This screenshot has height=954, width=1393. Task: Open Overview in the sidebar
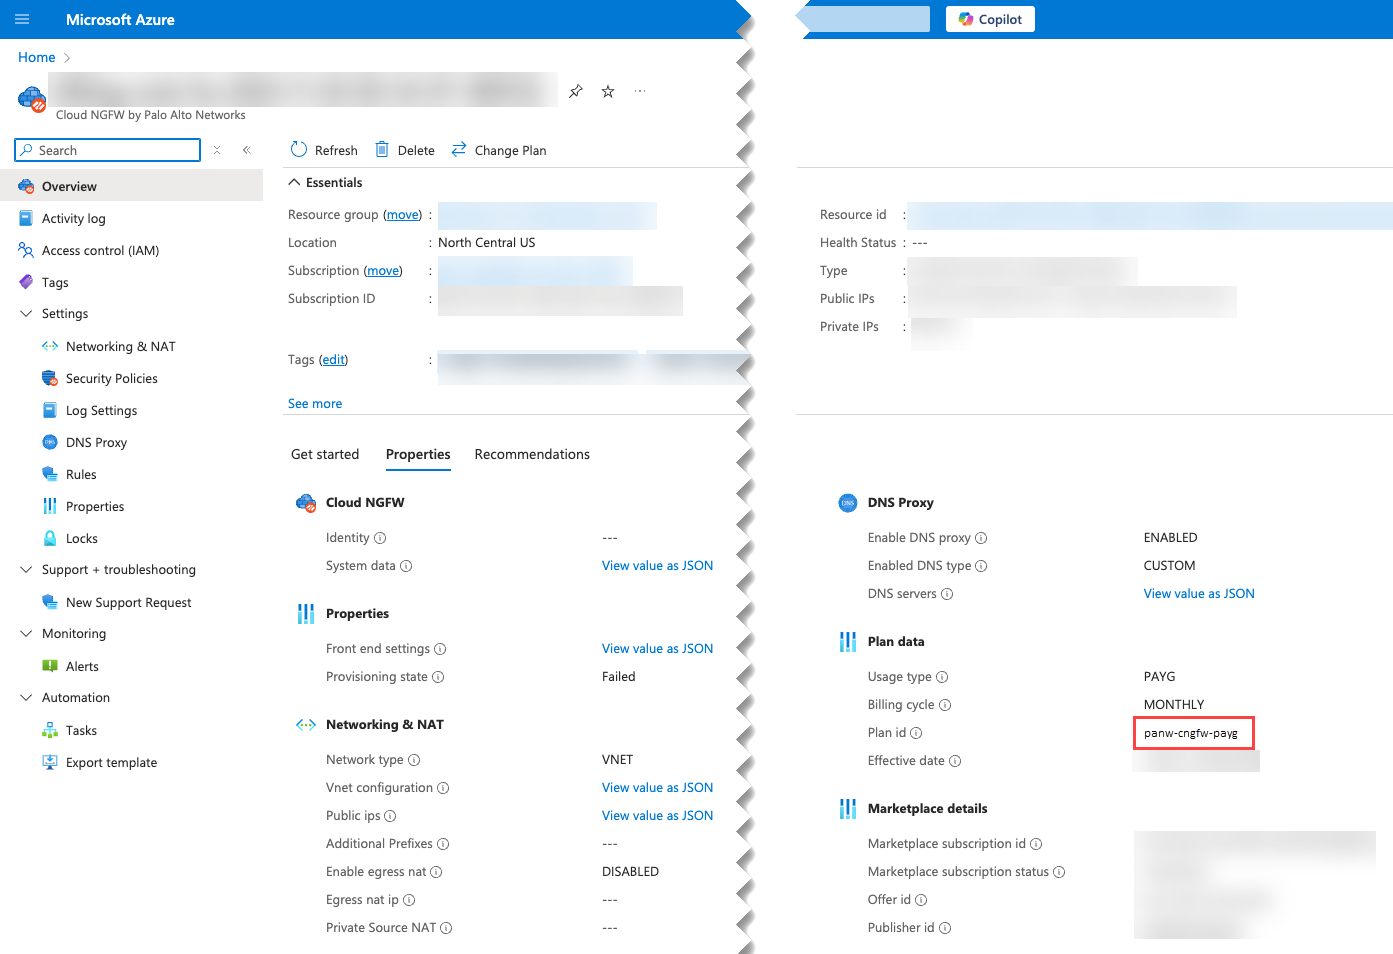point(131,186)
